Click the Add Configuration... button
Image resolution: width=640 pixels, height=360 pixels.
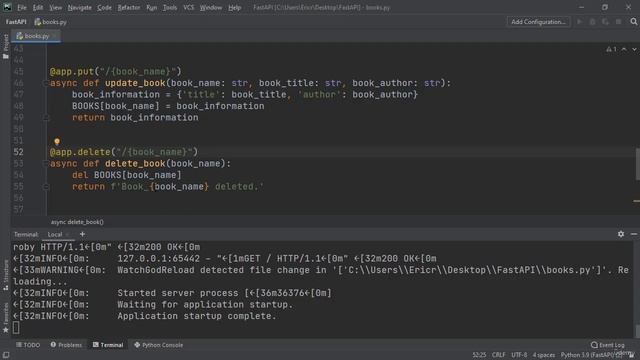point(538,22)
